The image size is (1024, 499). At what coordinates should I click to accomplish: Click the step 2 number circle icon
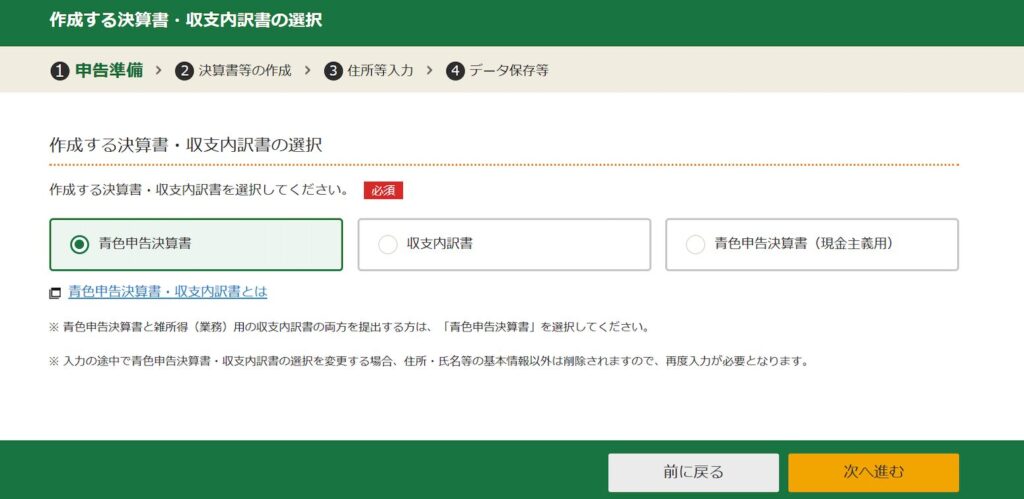point(184,71)
